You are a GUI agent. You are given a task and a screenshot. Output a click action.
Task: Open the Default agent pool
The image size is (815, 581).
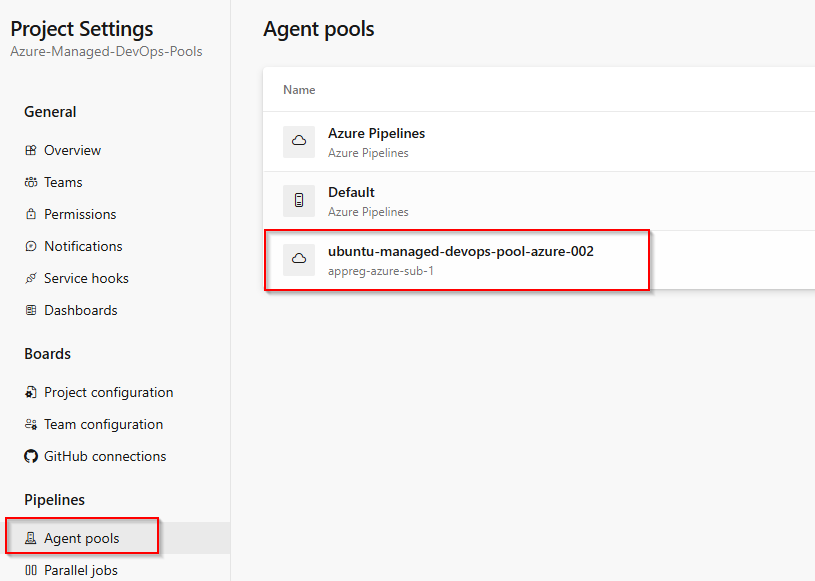[351, 192]
